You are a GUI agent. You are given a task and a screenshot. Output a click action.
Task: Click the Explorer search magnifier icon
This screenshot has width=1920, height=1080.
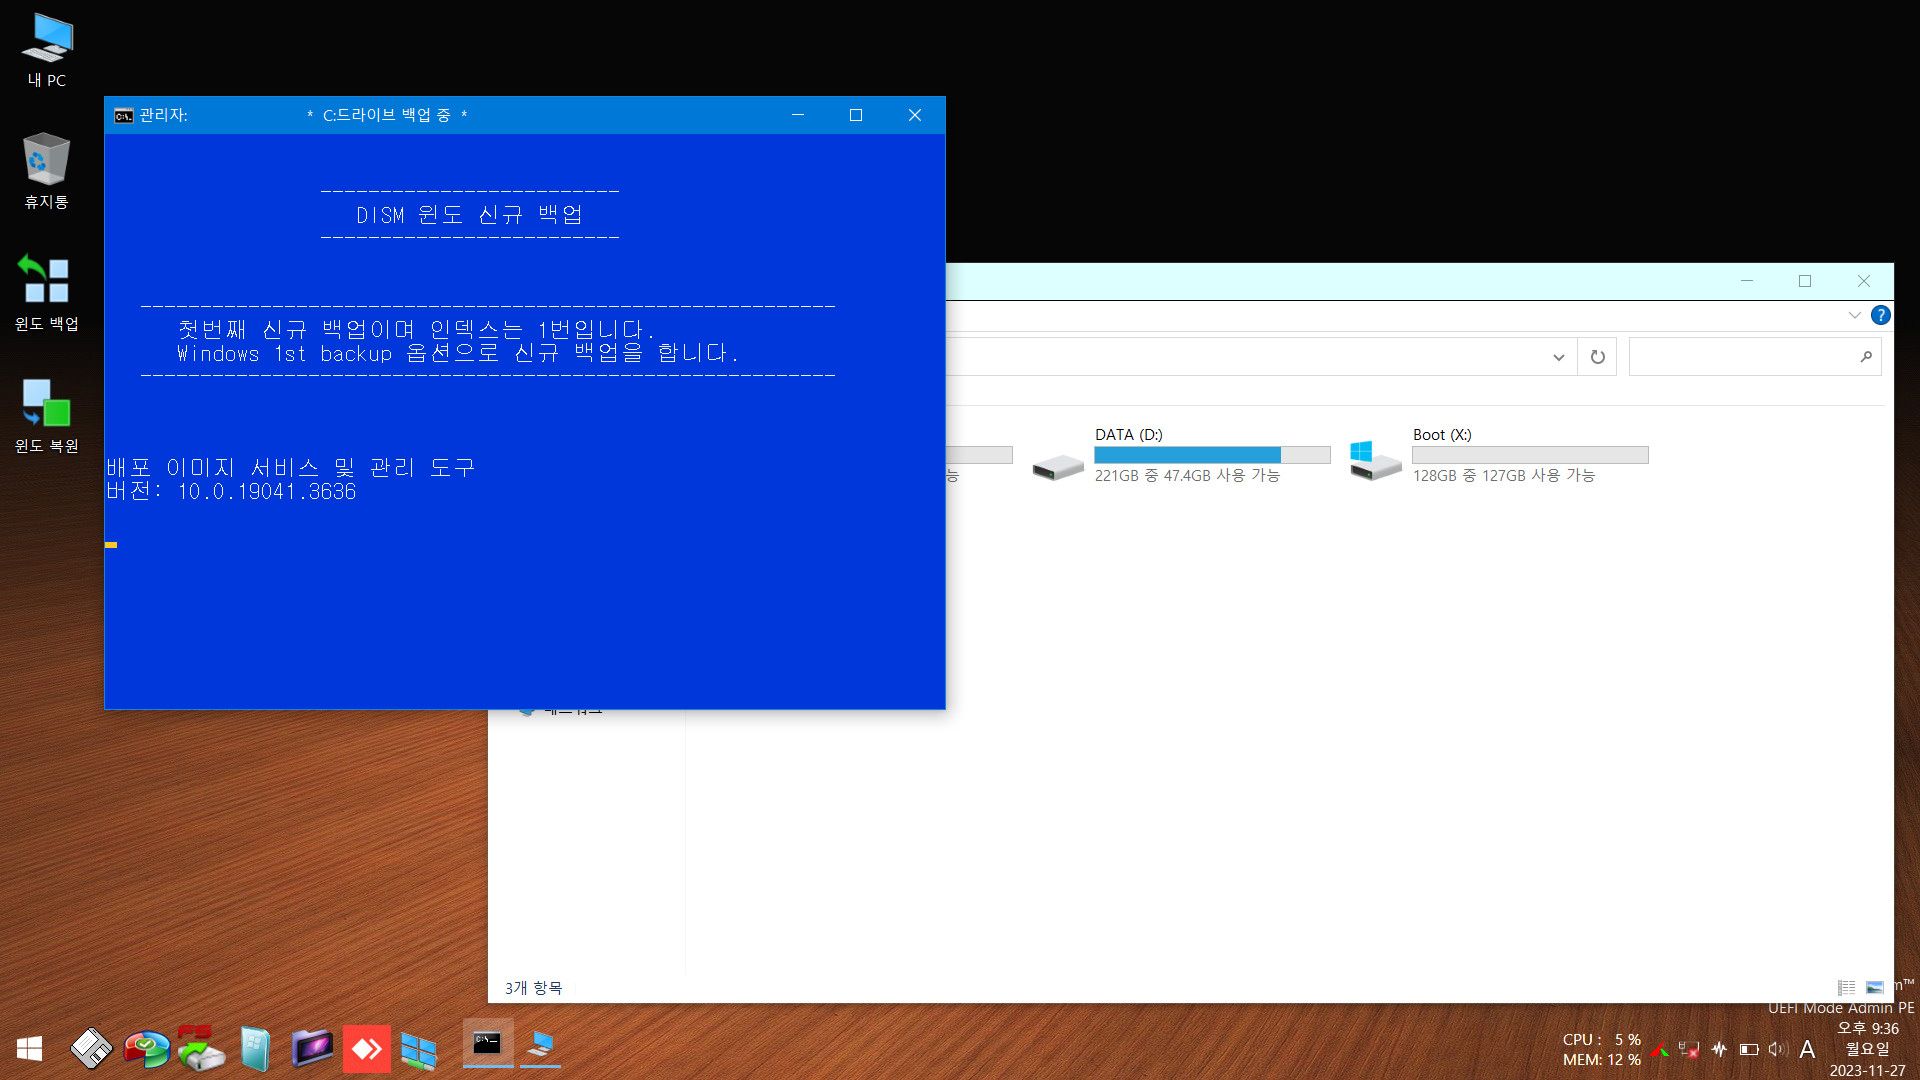pyautogui.click(x=1866, y=357)
